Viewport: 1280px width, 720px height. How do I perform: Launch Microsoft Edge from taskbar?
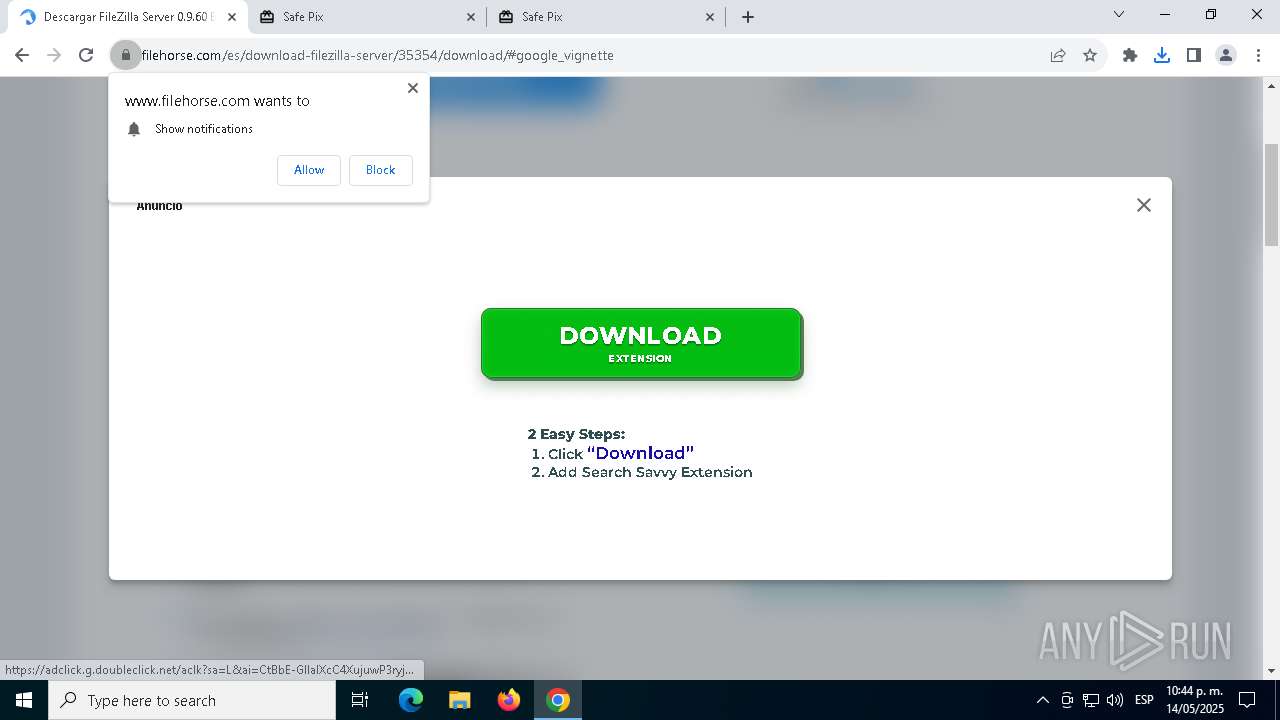tap(411, 700)
